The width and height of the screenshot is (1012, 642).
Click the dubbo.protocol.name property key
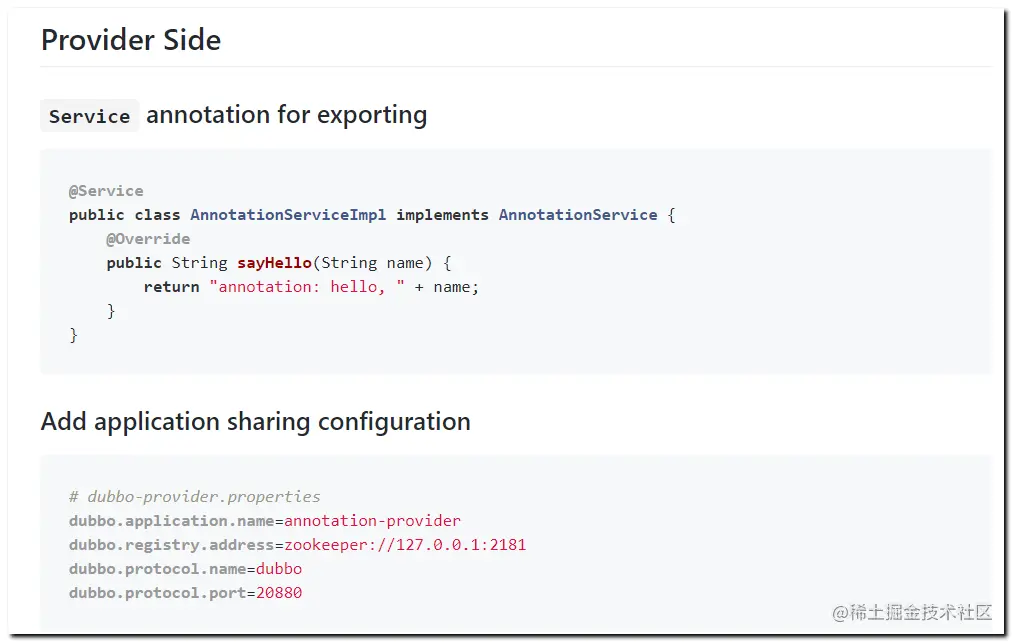[157, 569]
